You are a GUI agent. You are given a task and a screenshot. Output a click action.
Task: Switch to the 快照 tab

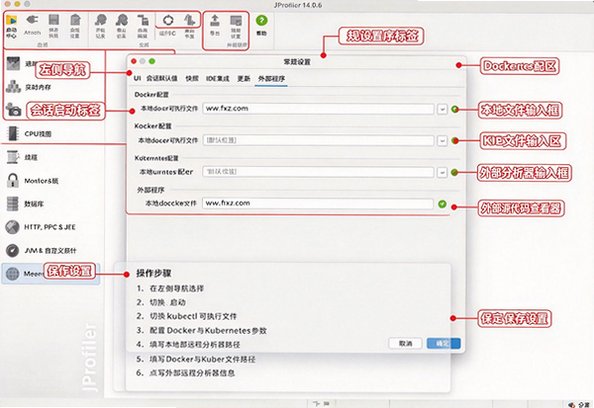coord(192,78)
